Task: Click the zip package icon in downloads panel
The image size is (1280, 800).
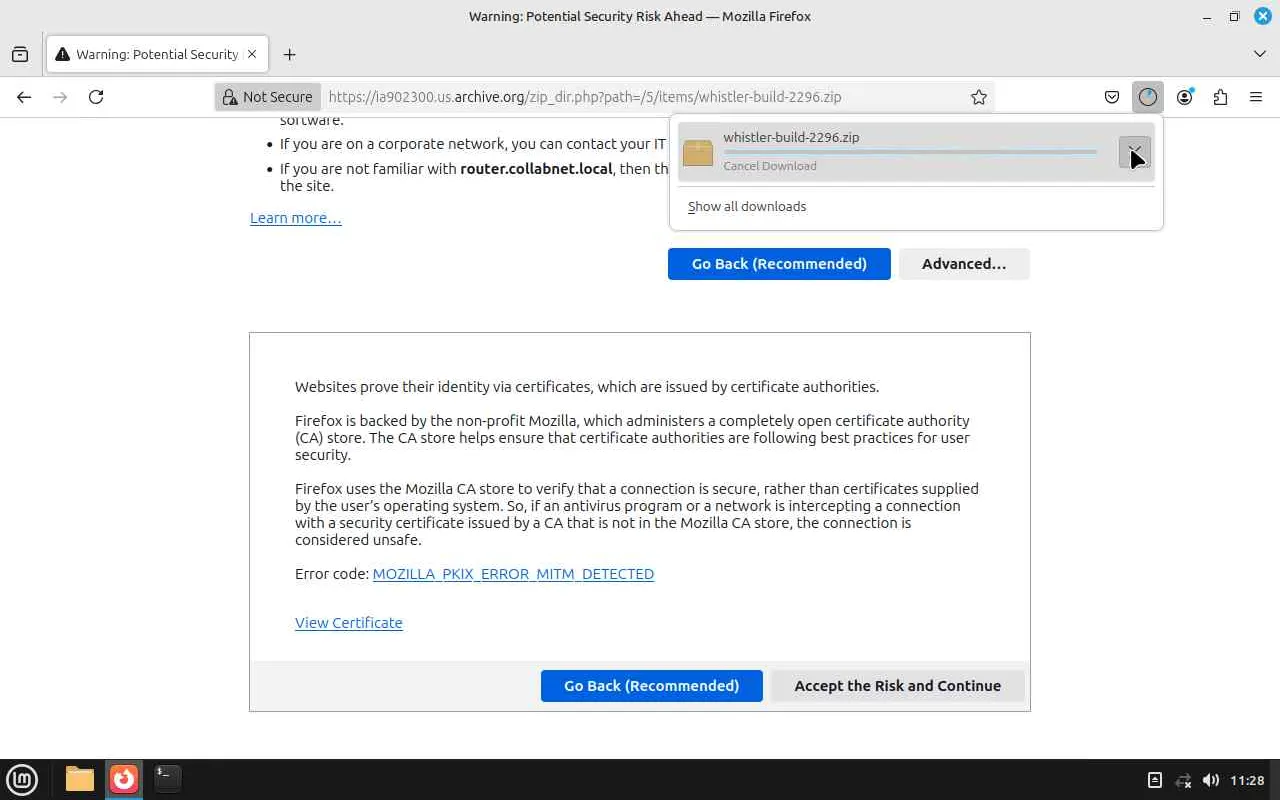Action: tap(698, 152)
